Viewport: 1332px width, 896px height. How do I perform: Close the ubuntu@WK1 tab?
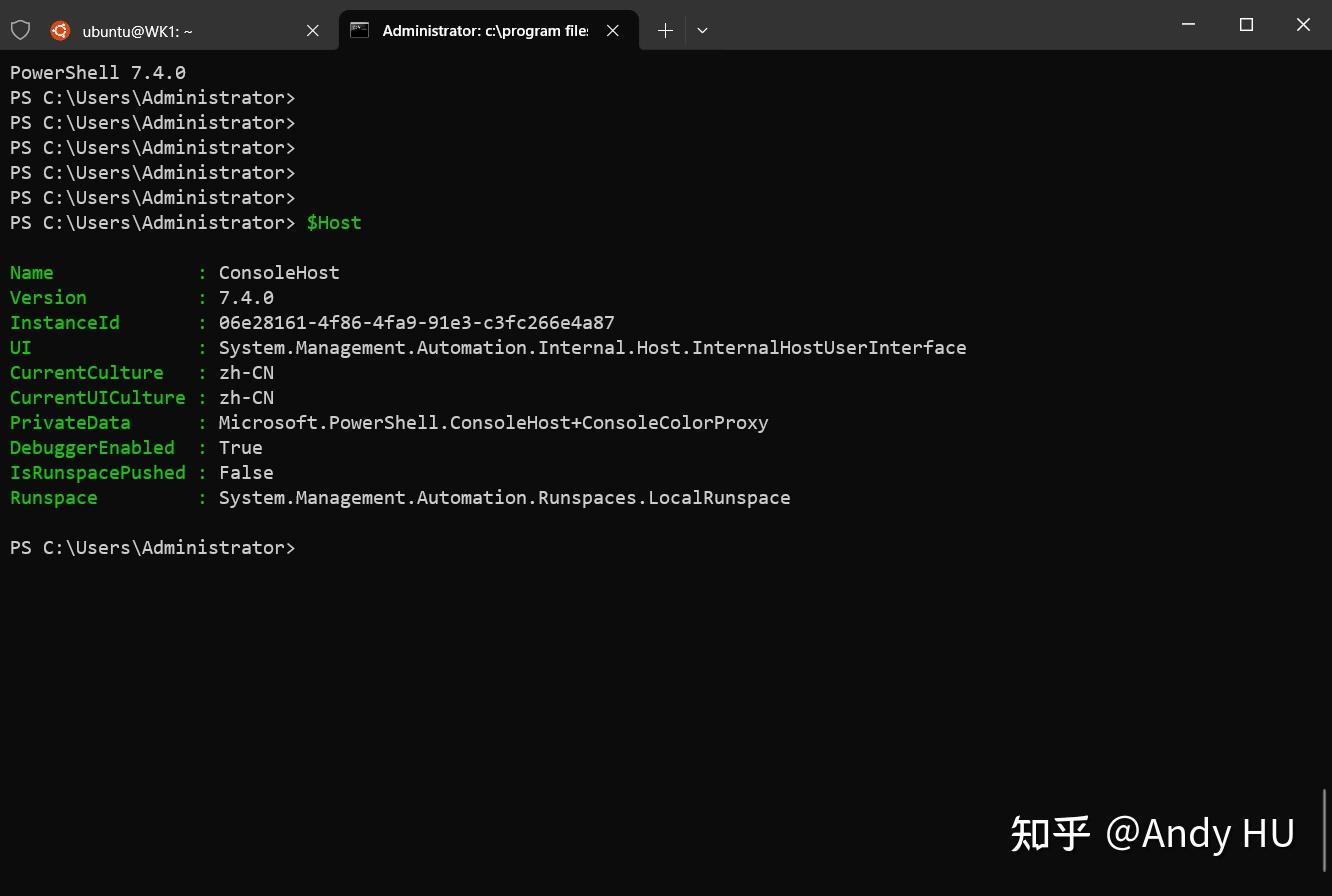(312, 31)
